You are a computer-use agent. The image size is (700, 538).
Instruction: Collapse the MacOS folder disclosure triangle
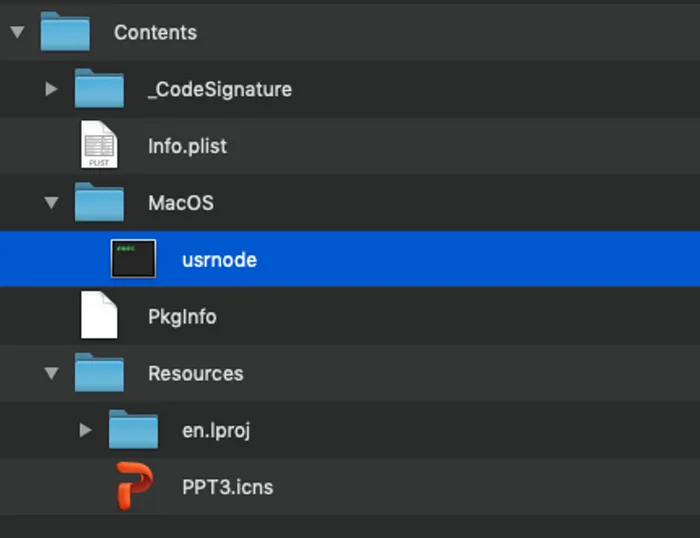[51, 203]
